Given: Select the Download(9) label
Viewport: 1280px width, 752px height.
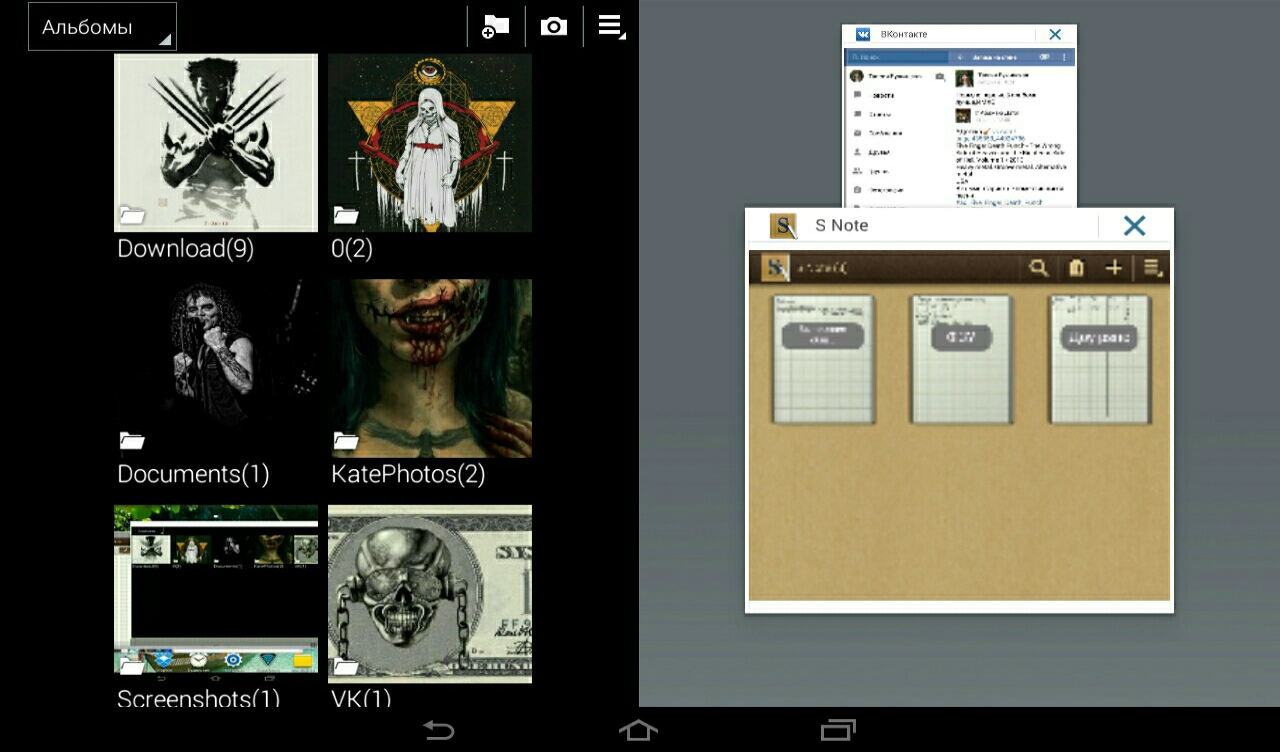Looking at the screenshot, I should [x=185, y=249].
